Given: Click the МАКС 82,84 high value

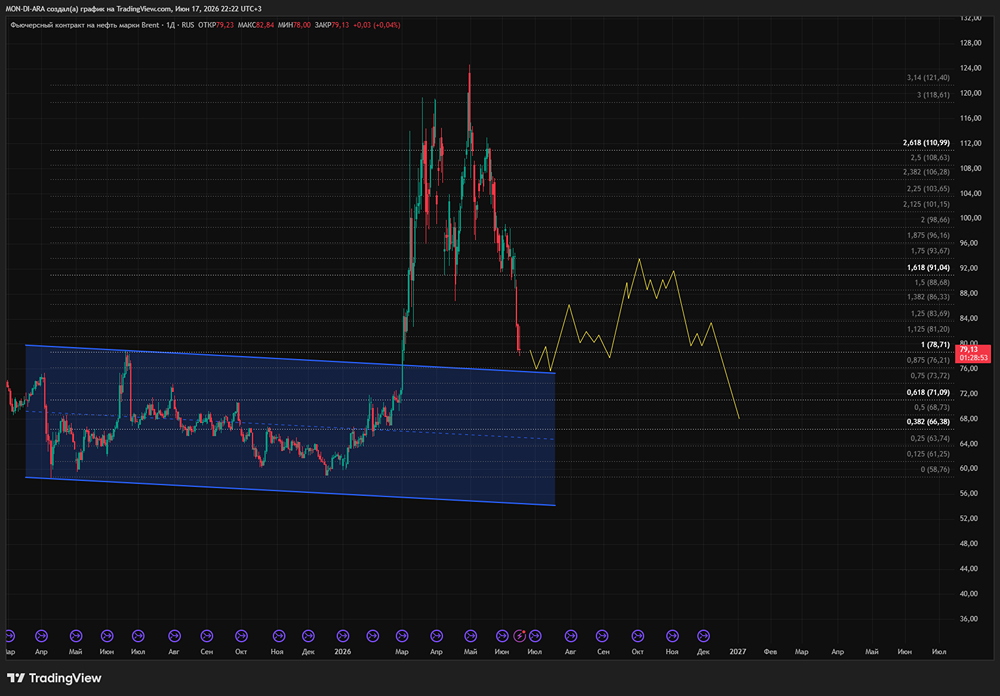Looking at the screenshot, I should pos(256,25).
